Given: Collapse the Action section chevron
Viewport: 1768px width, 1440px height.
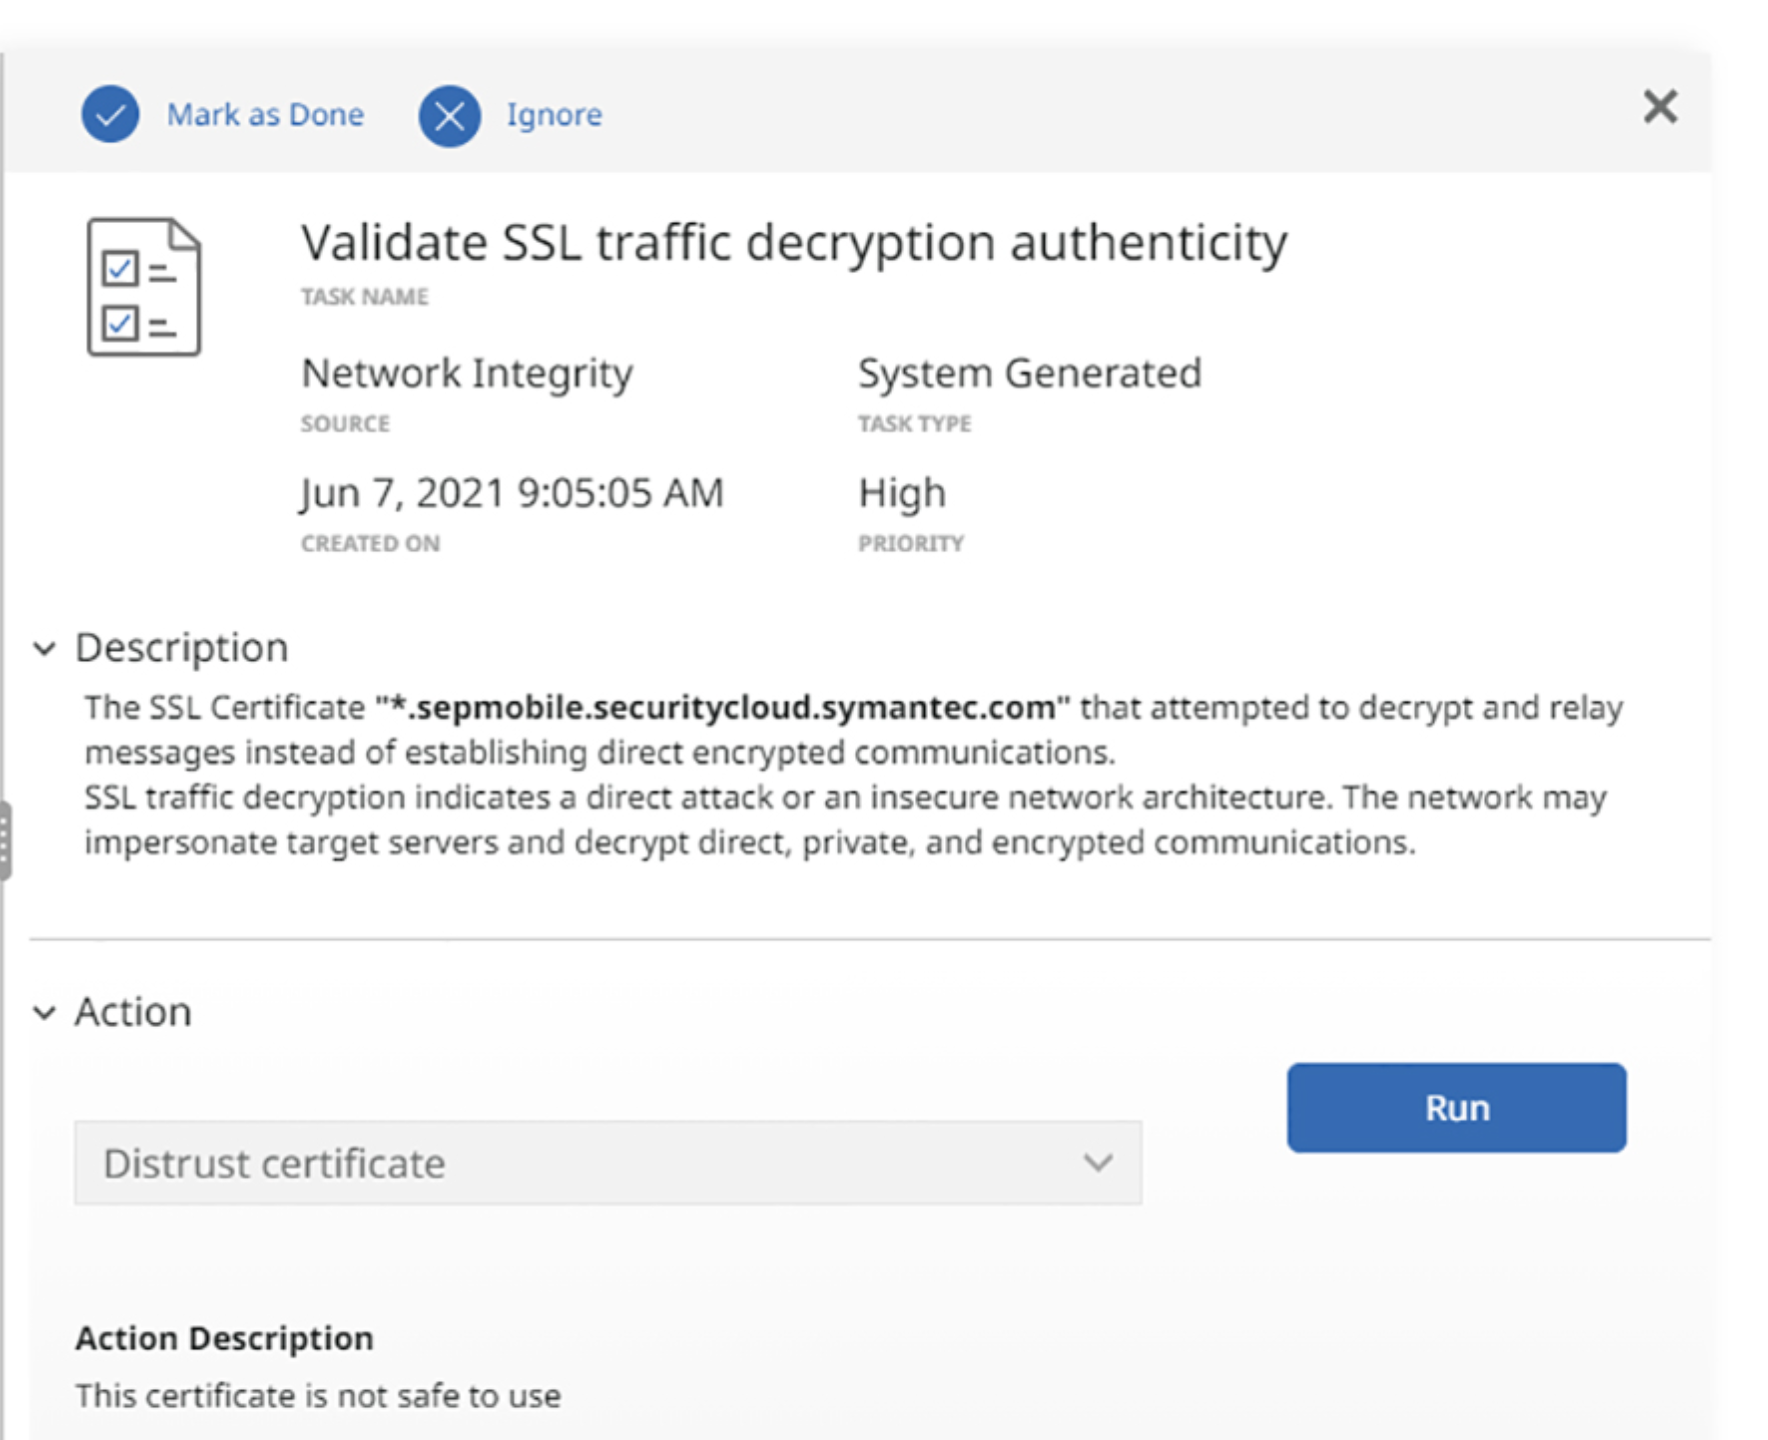Looking at the screenshot, I should coord(44,1013).
